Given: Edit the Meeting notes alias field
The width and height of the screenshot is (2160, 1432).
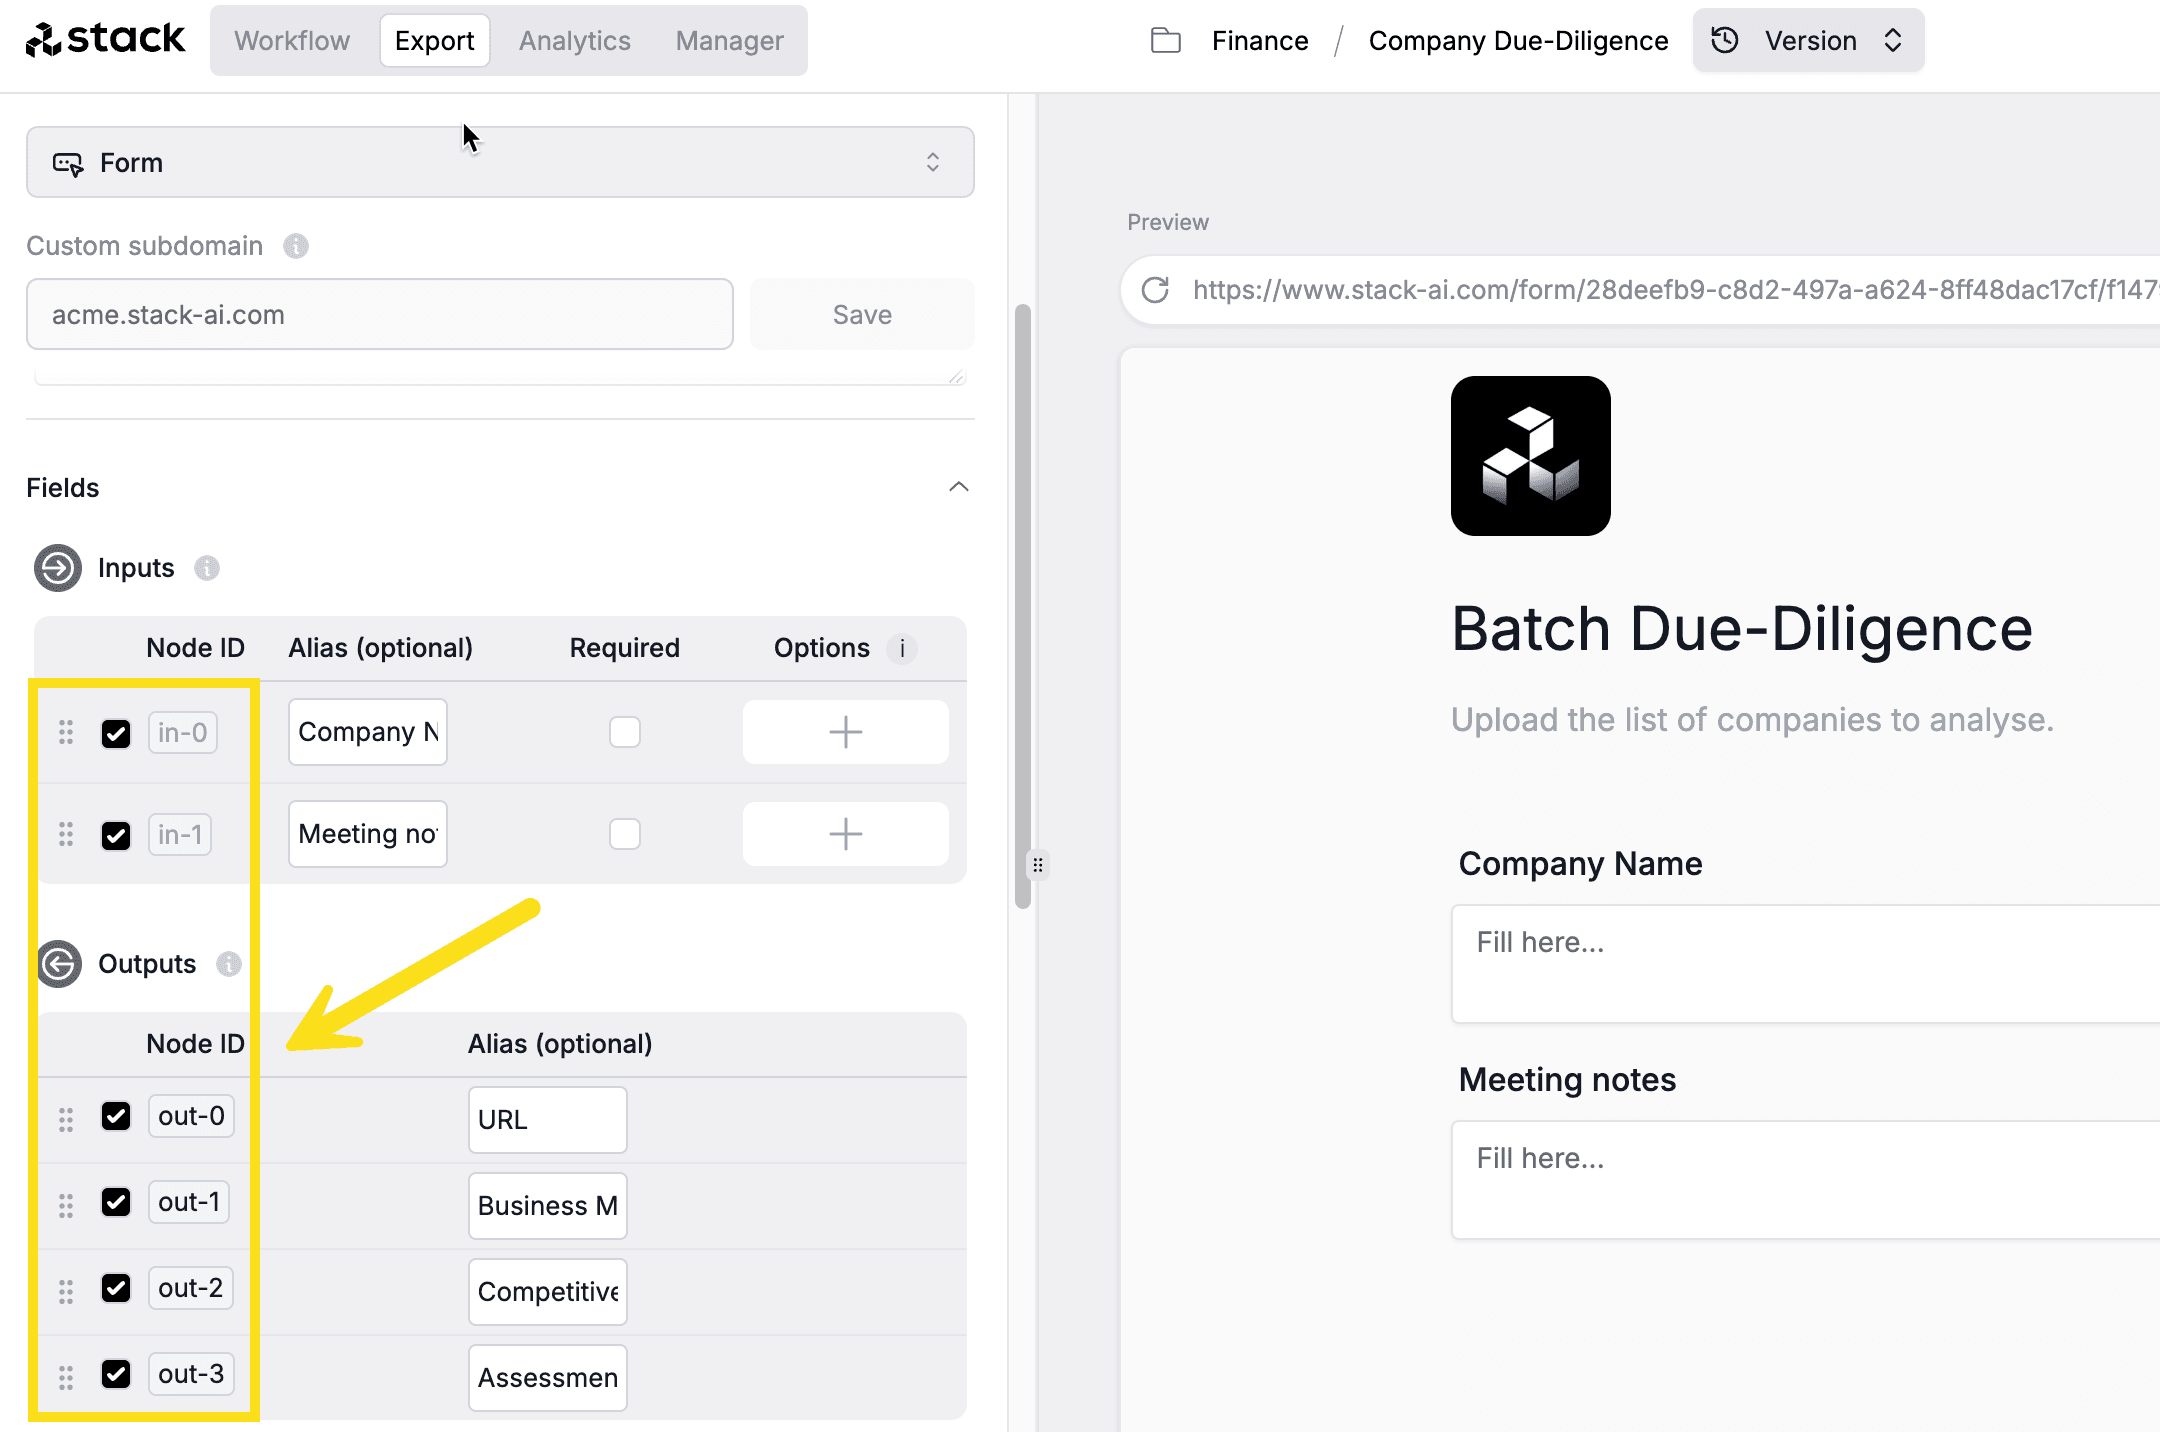Looking at the screenshot, I should point(368,834).
